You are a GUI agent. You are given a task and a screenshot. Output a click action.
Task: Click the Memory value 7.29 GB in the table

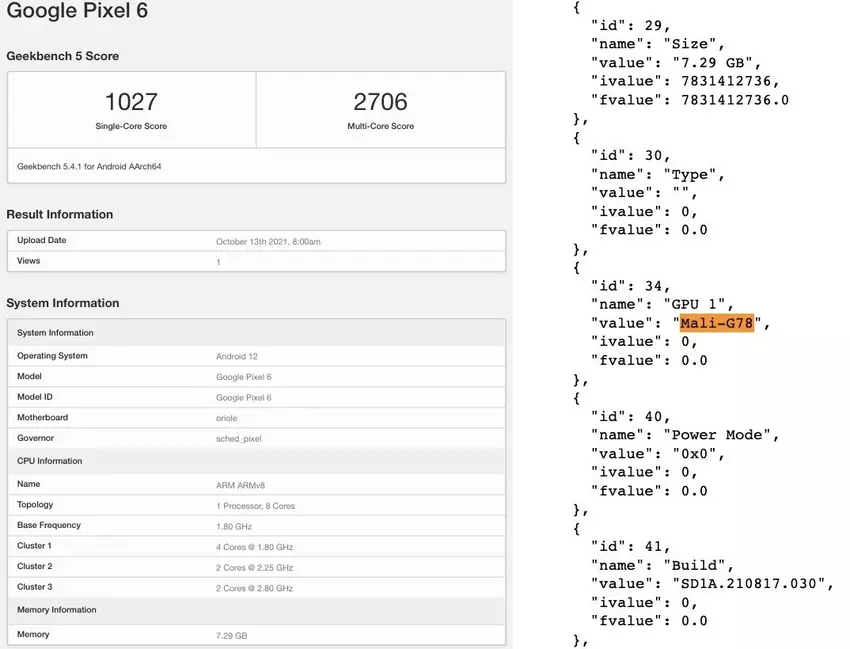point(232,635)
